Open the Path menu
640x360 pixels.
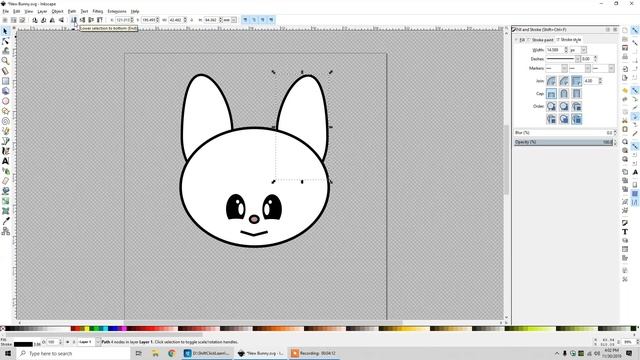[x=72, y=11]
